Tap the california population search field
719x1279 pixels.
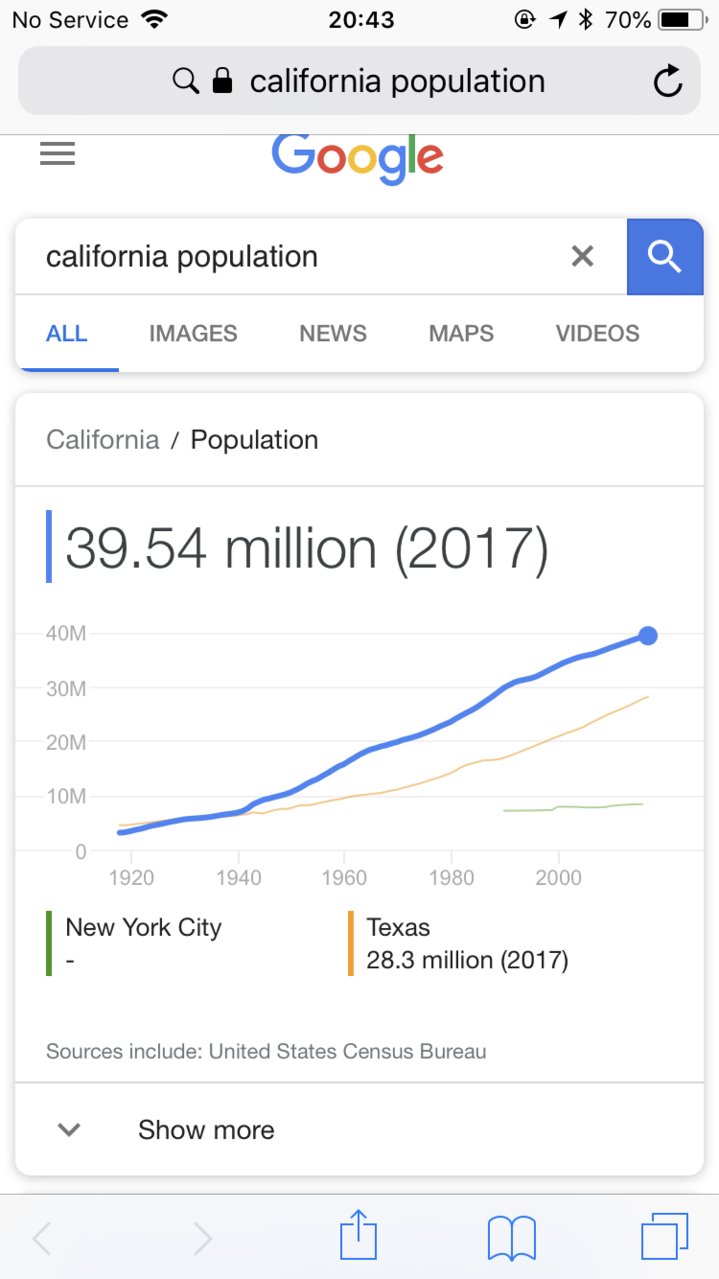[x=300, y=257]
